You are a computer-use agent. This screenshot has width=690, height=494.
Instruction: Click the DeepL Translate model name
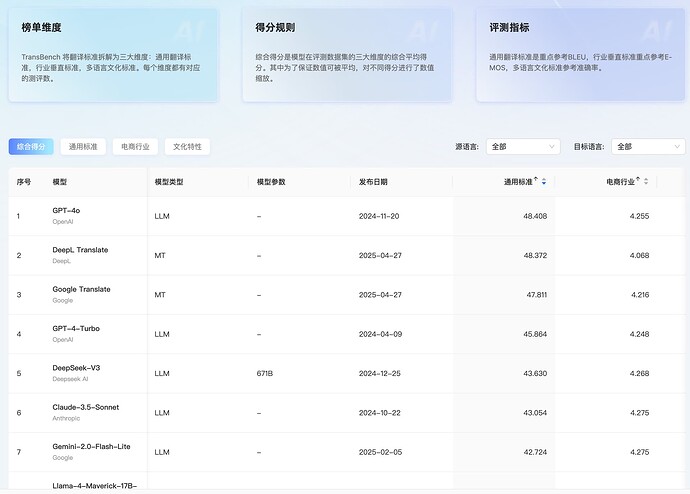click(x=80, y=250)
